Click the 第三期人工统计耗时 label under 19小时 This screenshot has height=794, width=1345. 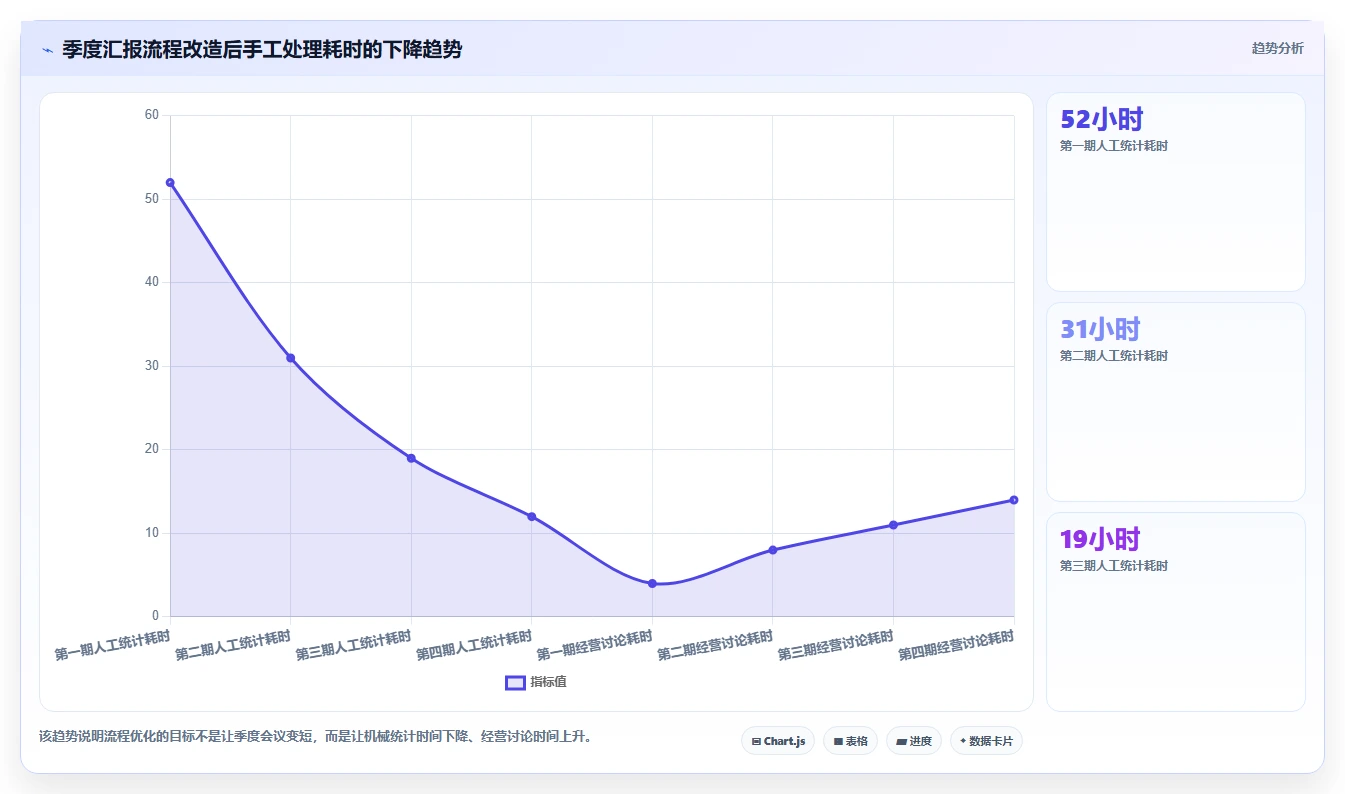pyautogui.click(x=1114, y=566)
